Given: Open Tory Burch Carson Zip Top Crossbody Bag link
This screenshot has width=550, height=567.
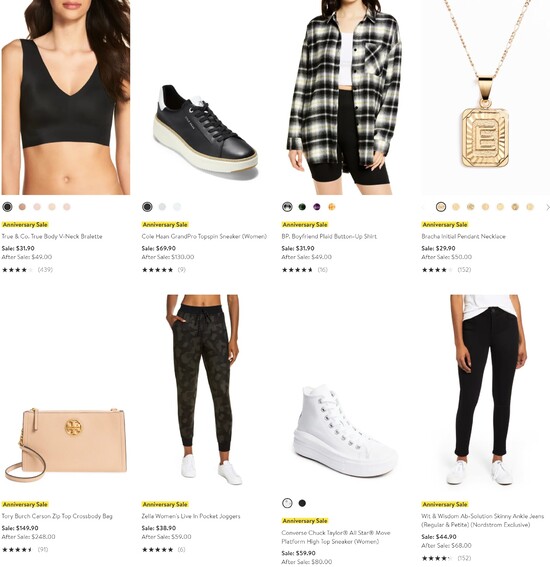Looking at the screenshot, I should tap(57, 516).
